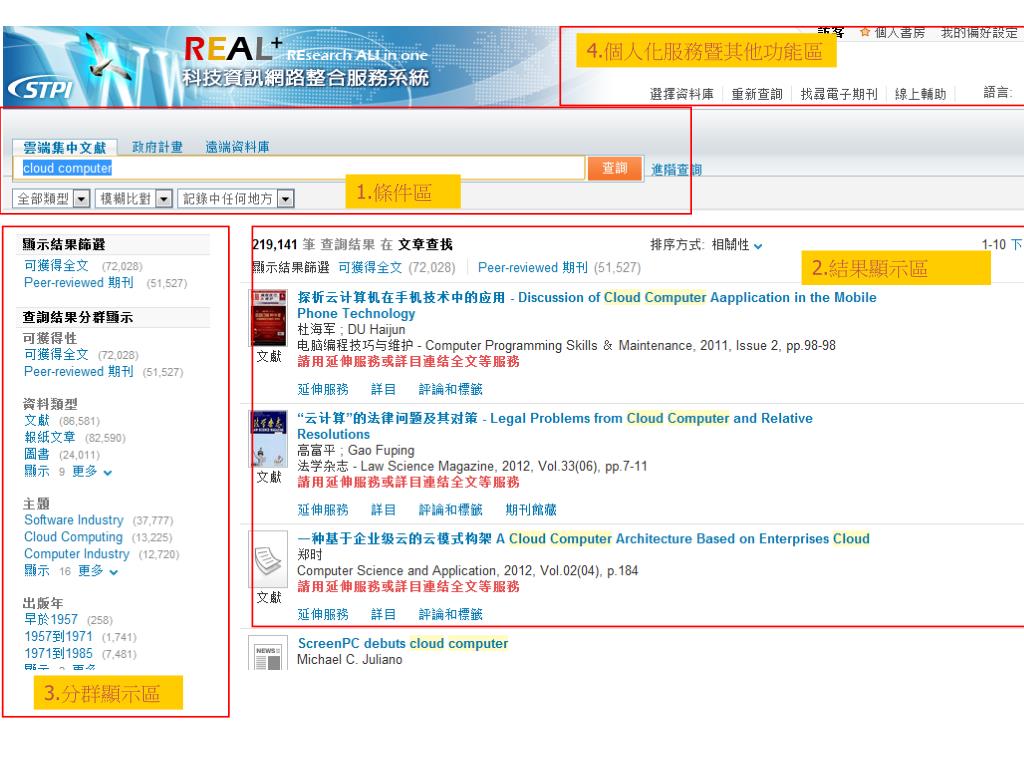Screen dimensions: 1024x768
Task: Filter publication year 1971到1985
Action: point(59,653)
